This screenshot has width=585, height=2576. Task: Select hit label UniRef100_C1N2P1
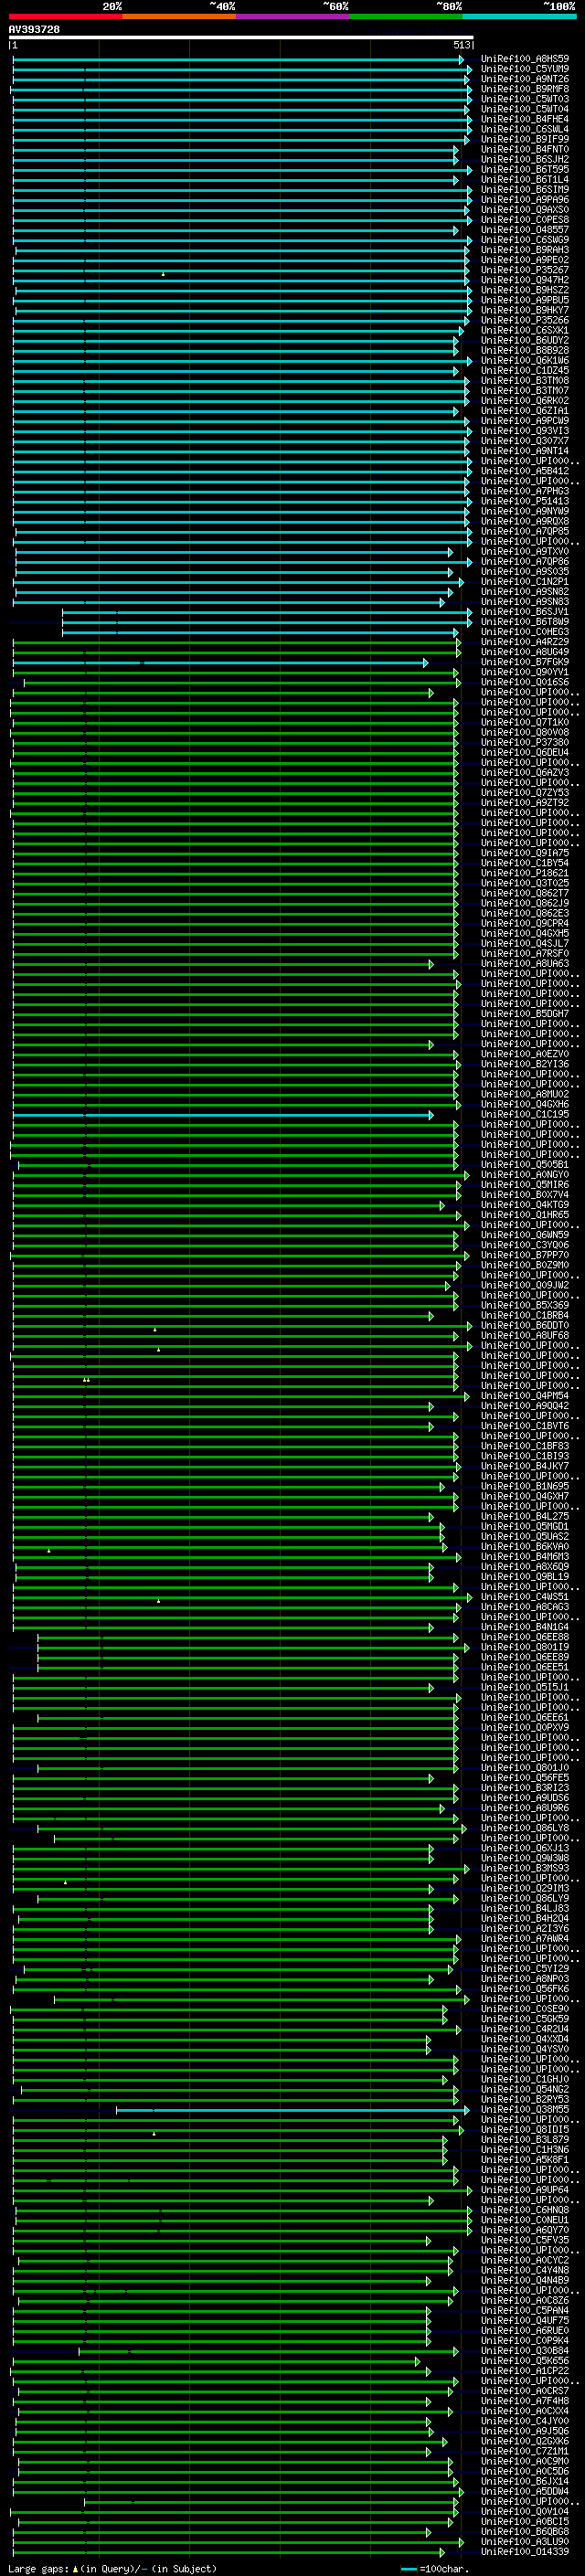click(525, 582)
